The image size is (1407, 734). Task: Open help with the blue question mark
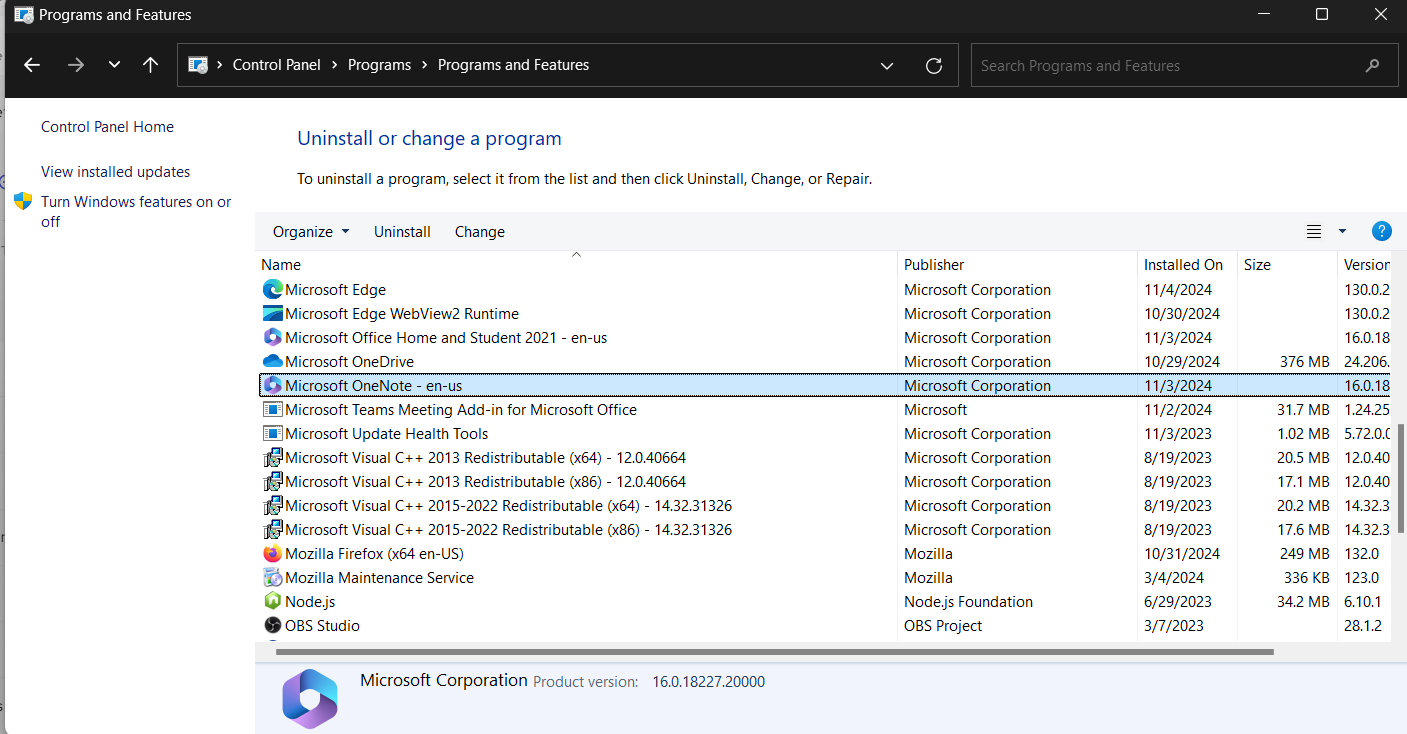[1382, 231]
